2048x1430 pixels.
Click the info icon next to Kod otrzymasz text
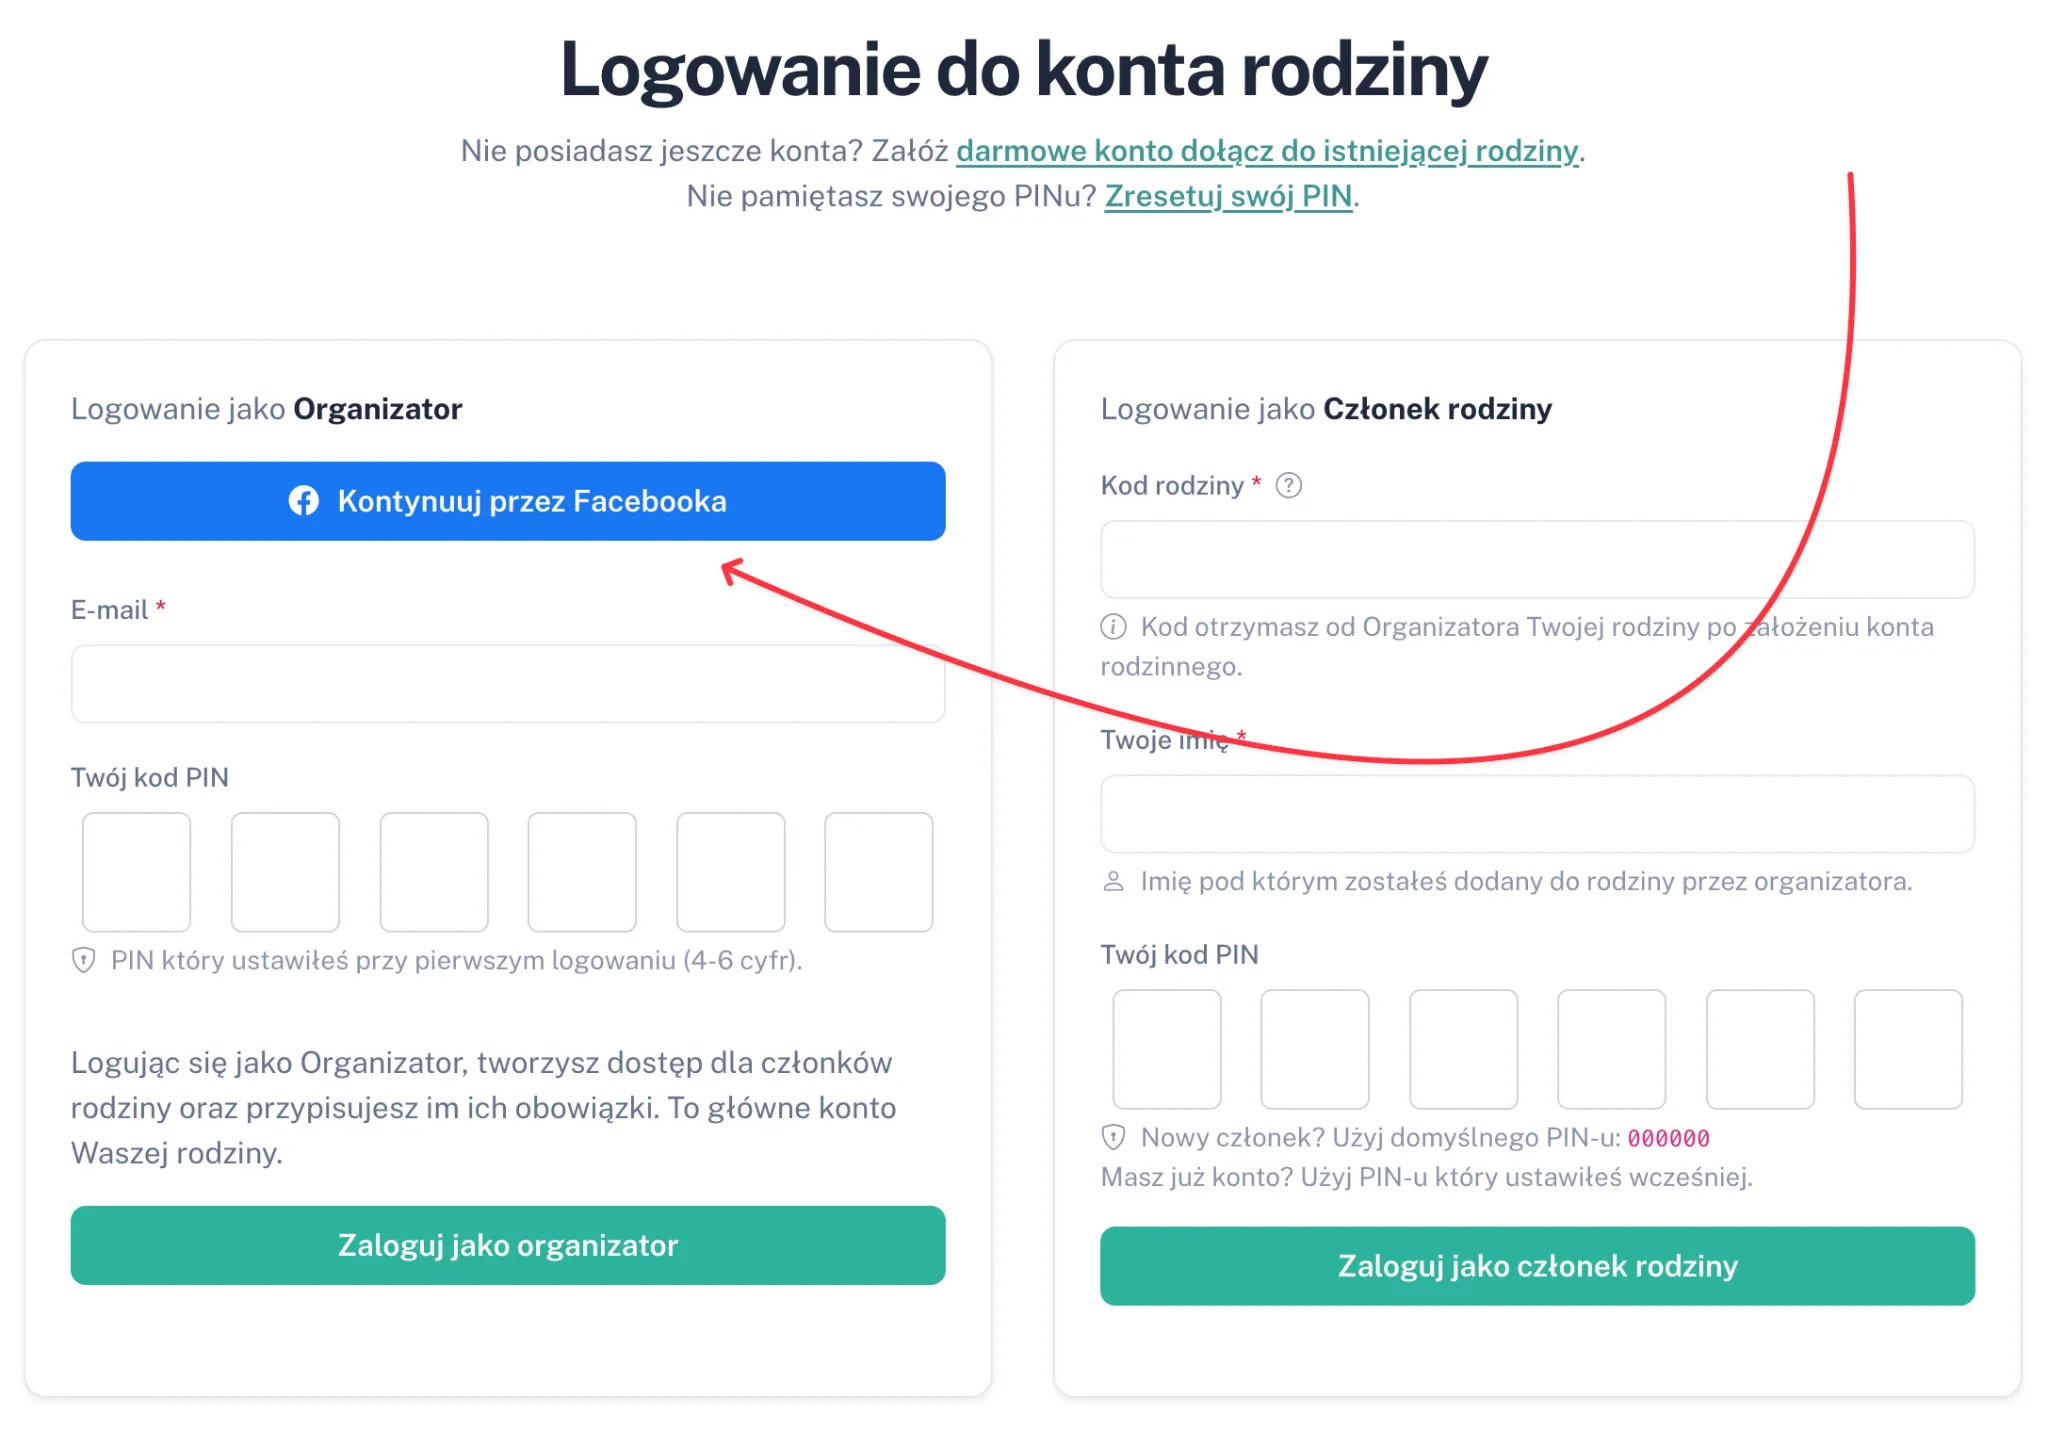1114,627
